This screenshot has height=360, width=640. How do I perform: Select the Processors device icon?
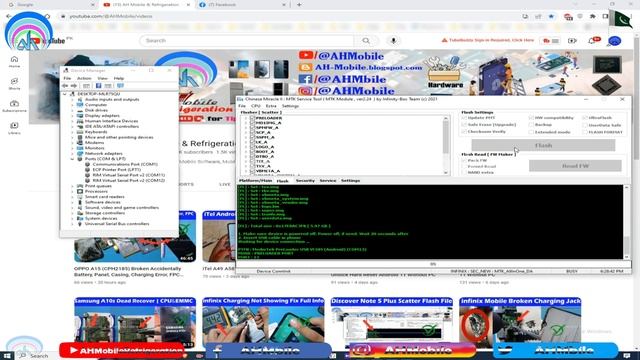point(80,191)
